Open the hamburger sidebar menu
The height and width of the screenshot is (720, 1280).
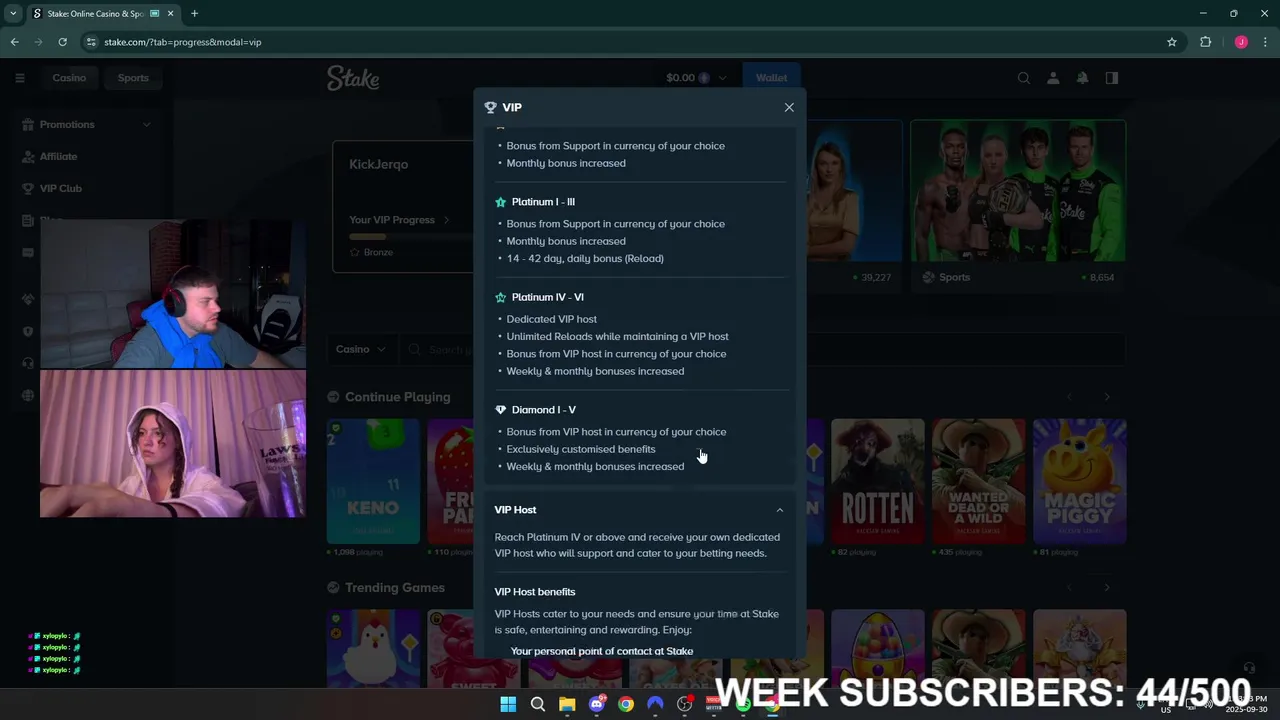20,78
